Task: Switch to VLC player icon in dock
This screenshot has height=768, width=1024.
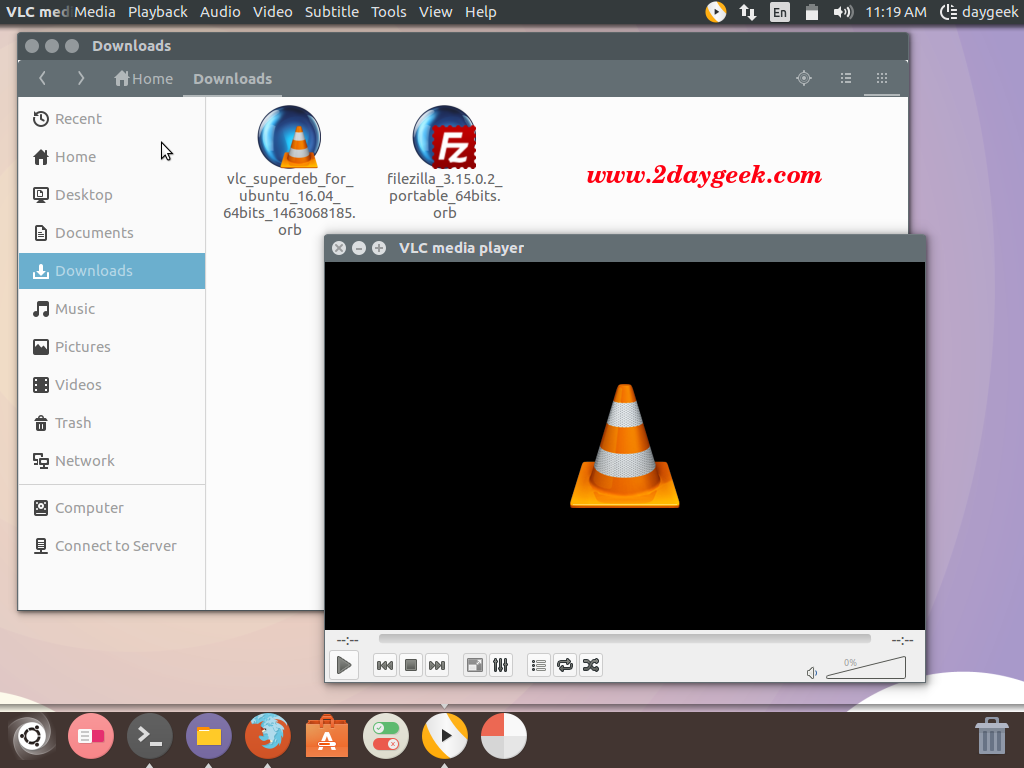Action: 445,736
